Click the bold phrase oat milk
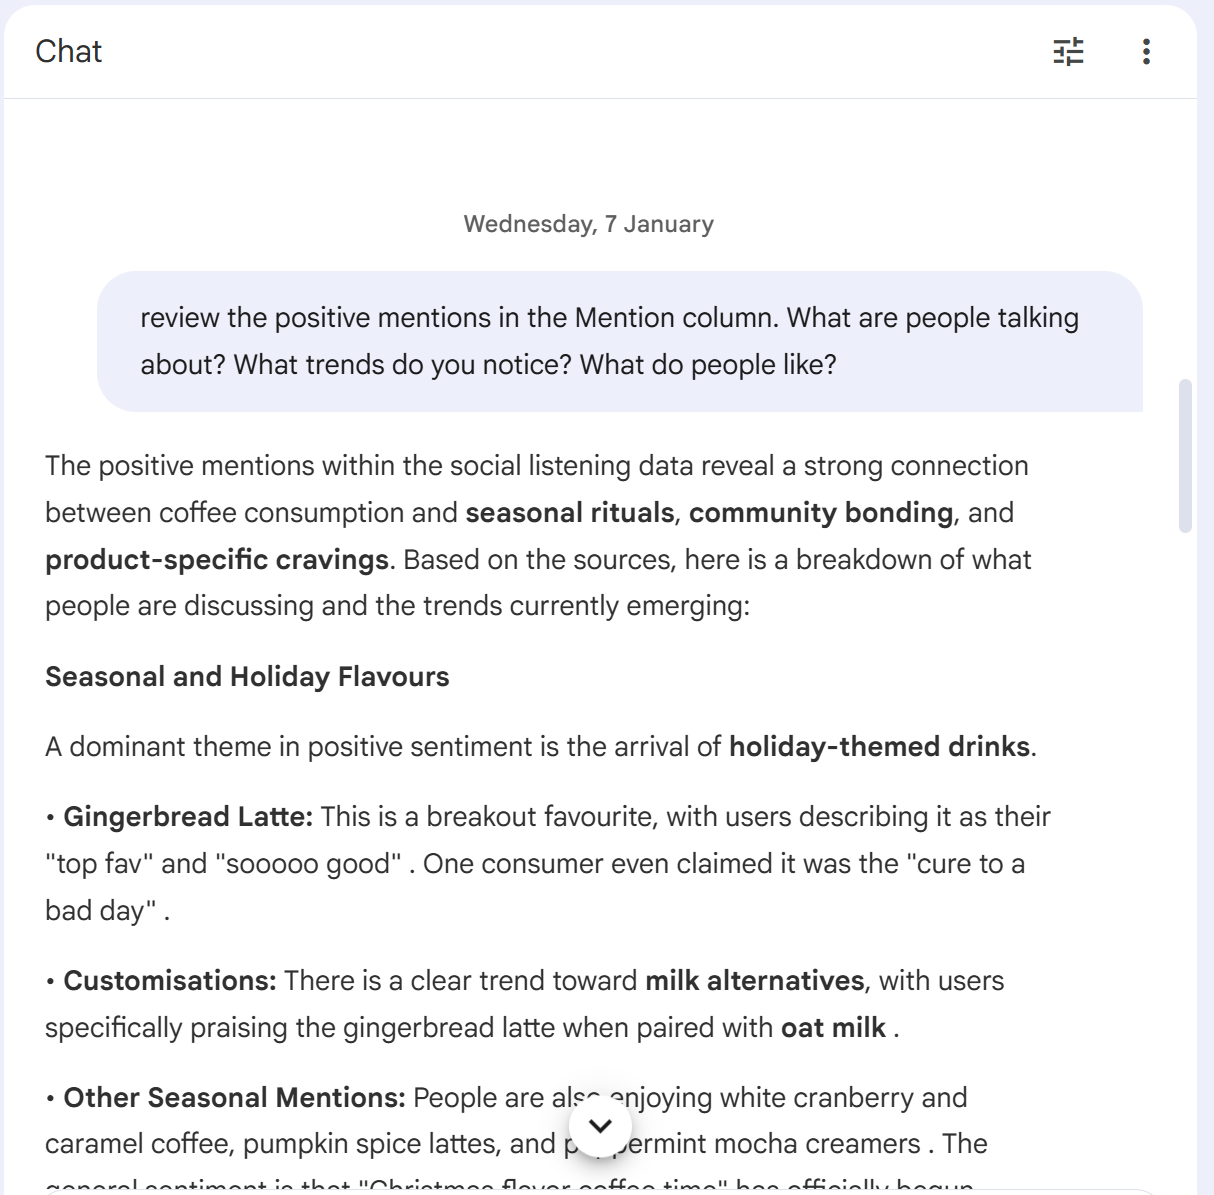The width and height of the screenshot is (1214, 1195). click(x=833, y=1028)
